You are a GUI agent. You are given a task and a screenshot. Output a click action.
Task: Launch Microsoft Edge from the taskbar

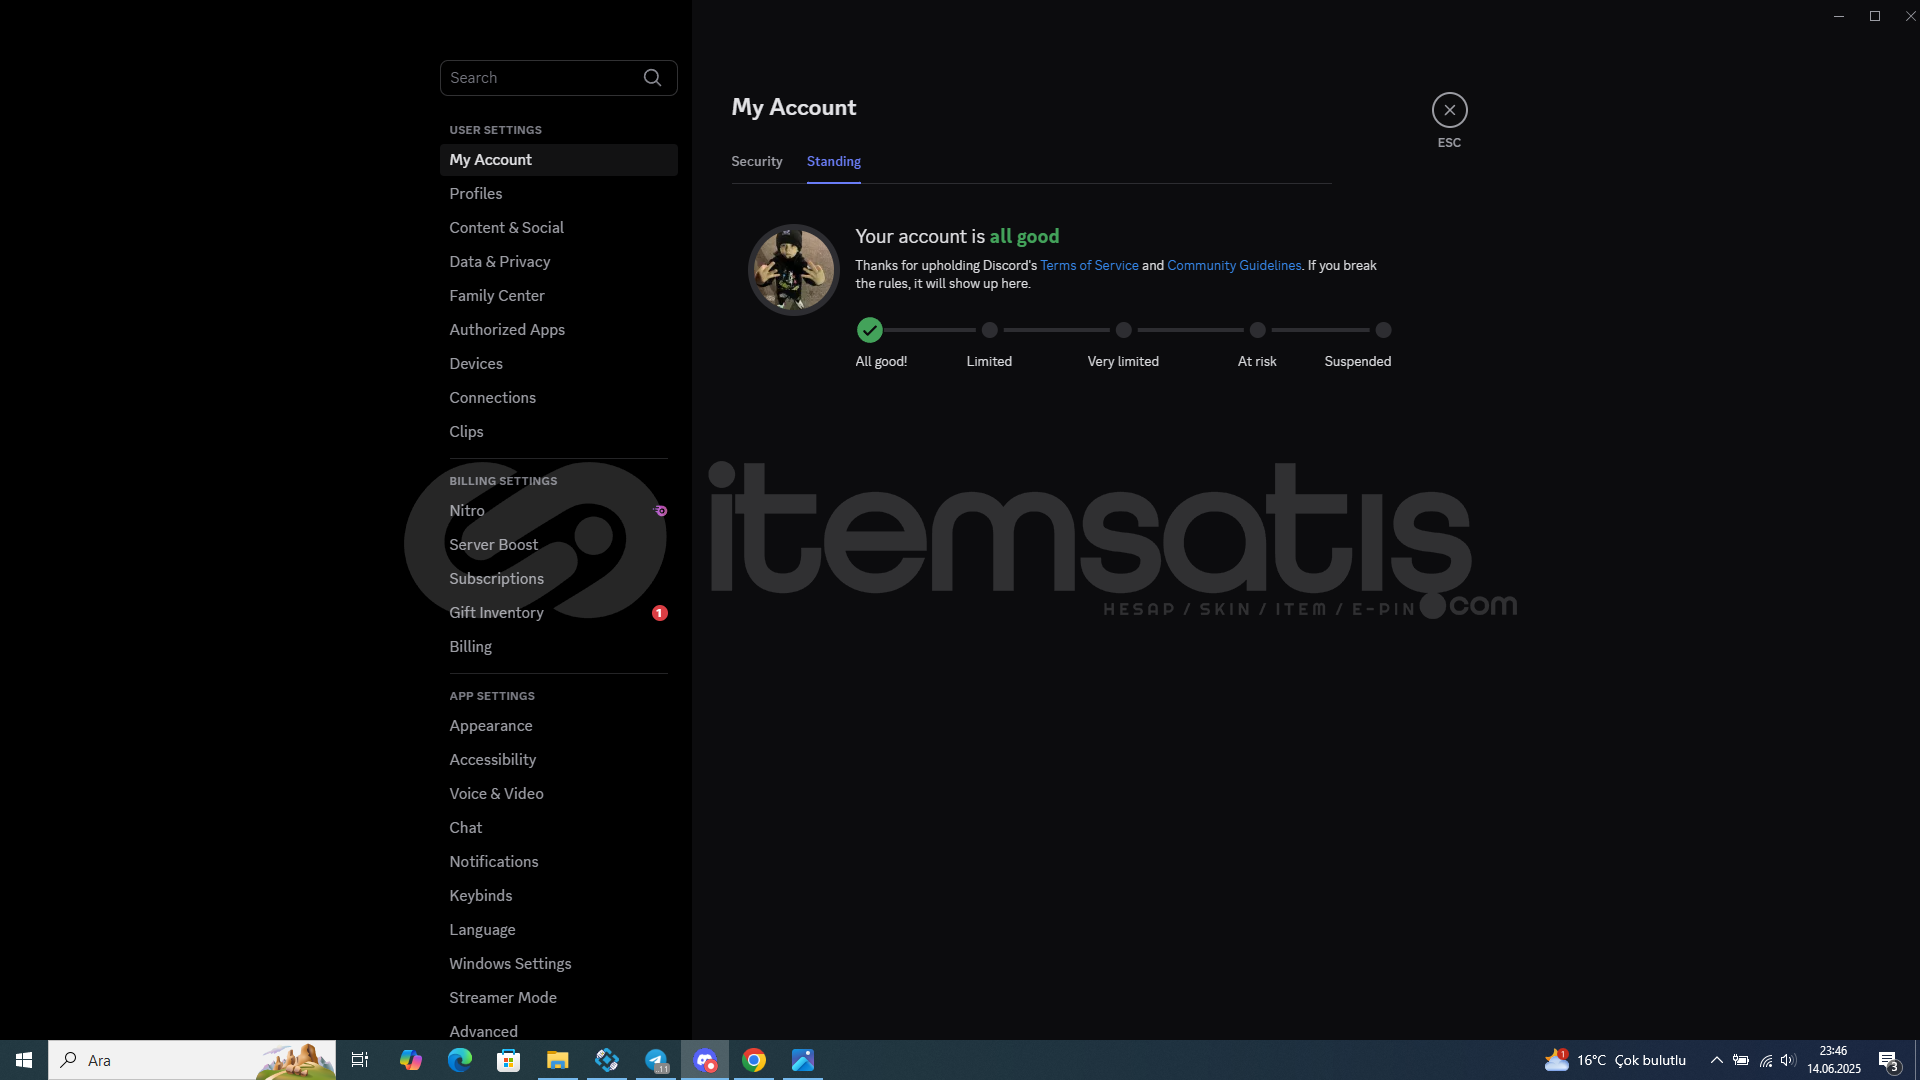point(460,1060)
